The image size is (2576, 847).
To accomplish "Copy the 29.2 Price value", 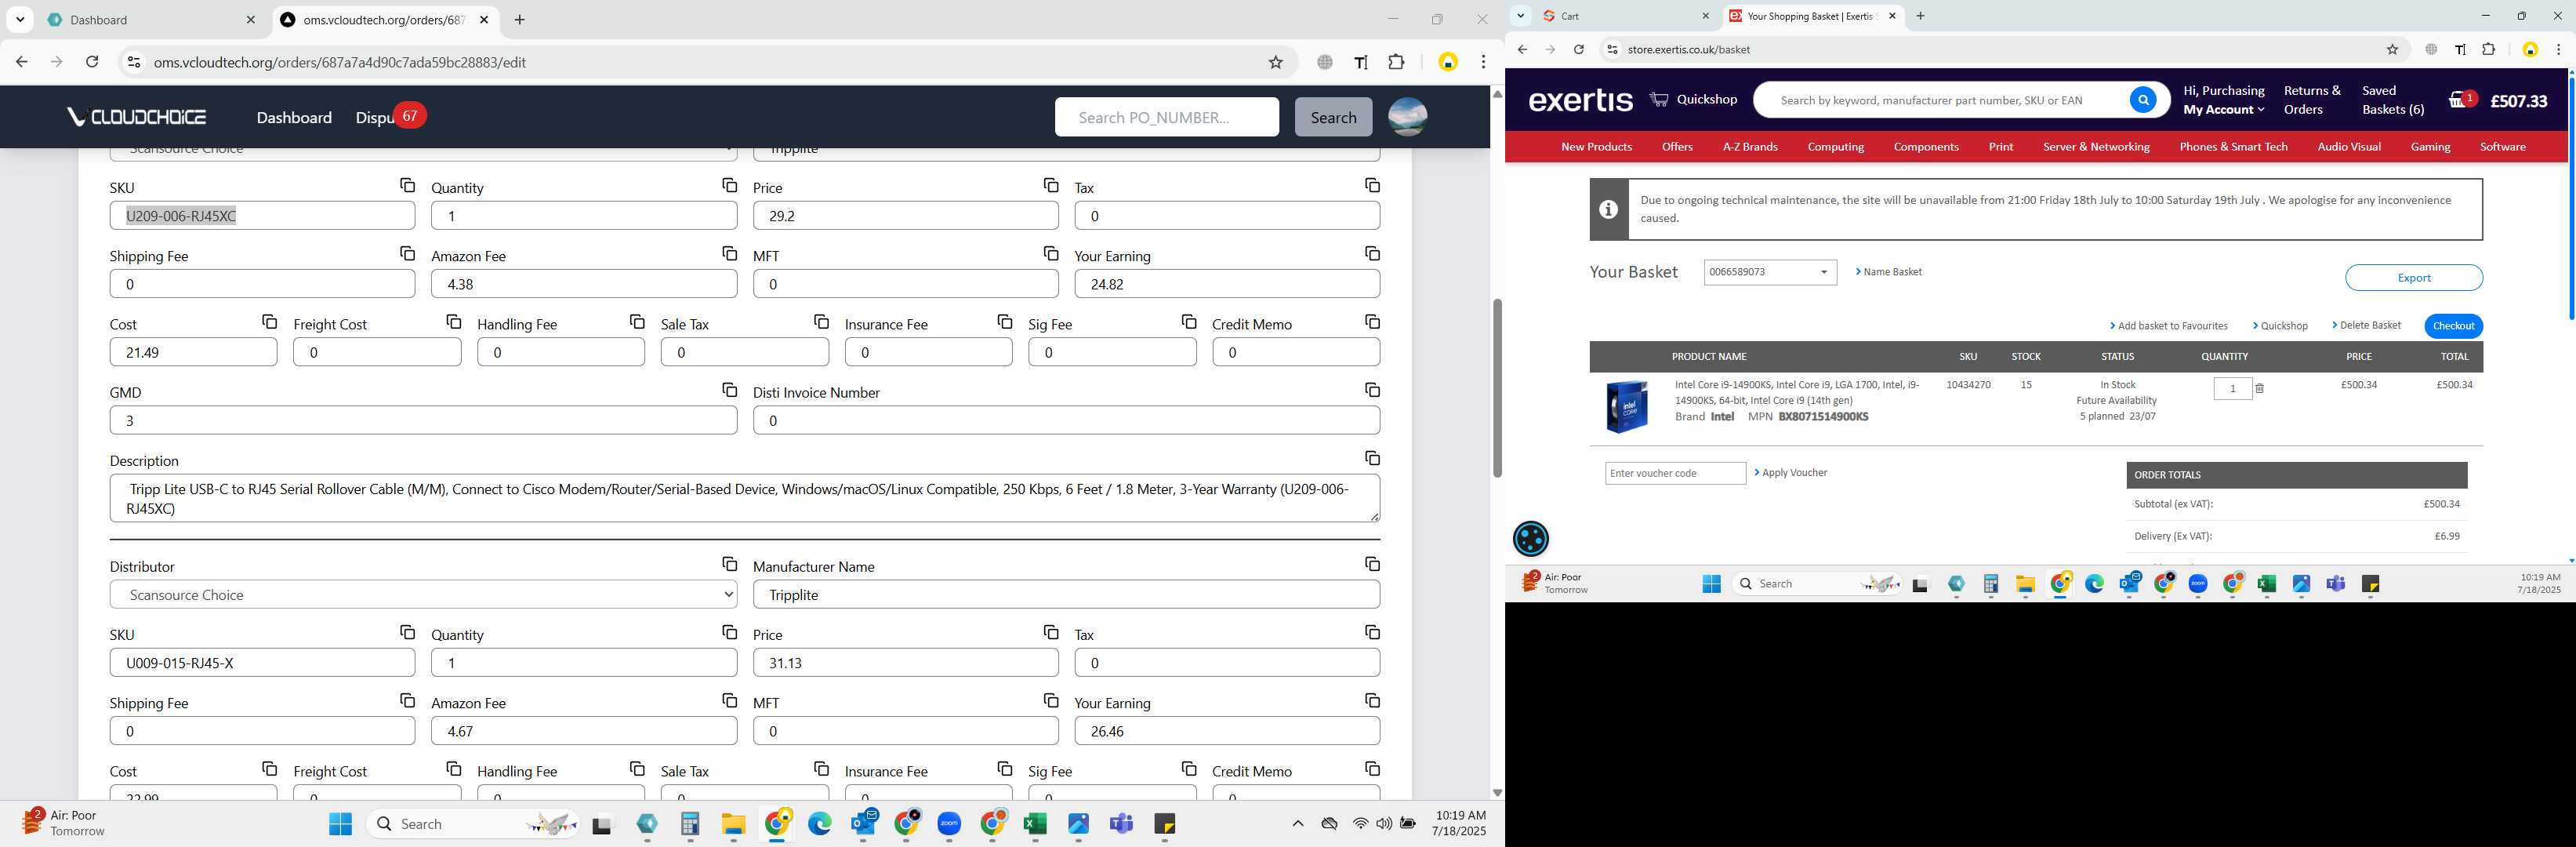I will coord(1051,185).
